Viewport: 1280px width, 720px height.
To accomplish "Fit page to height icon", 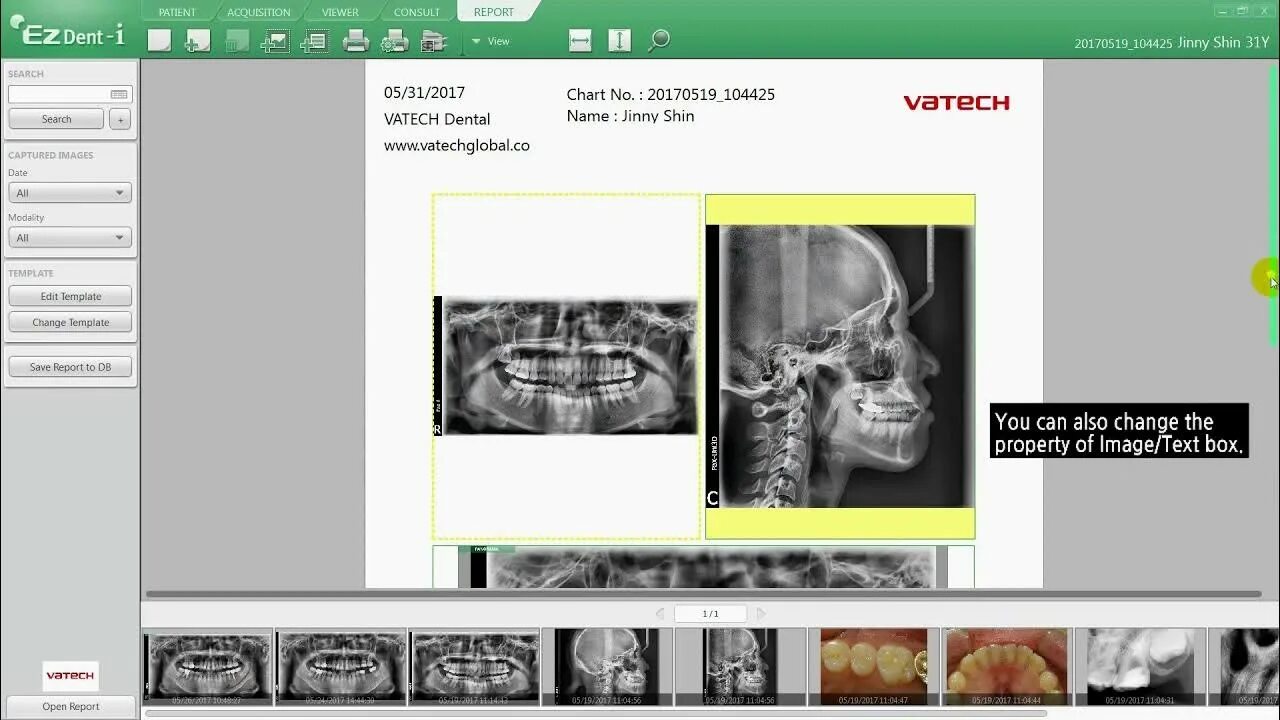I will tap(619, 40).
